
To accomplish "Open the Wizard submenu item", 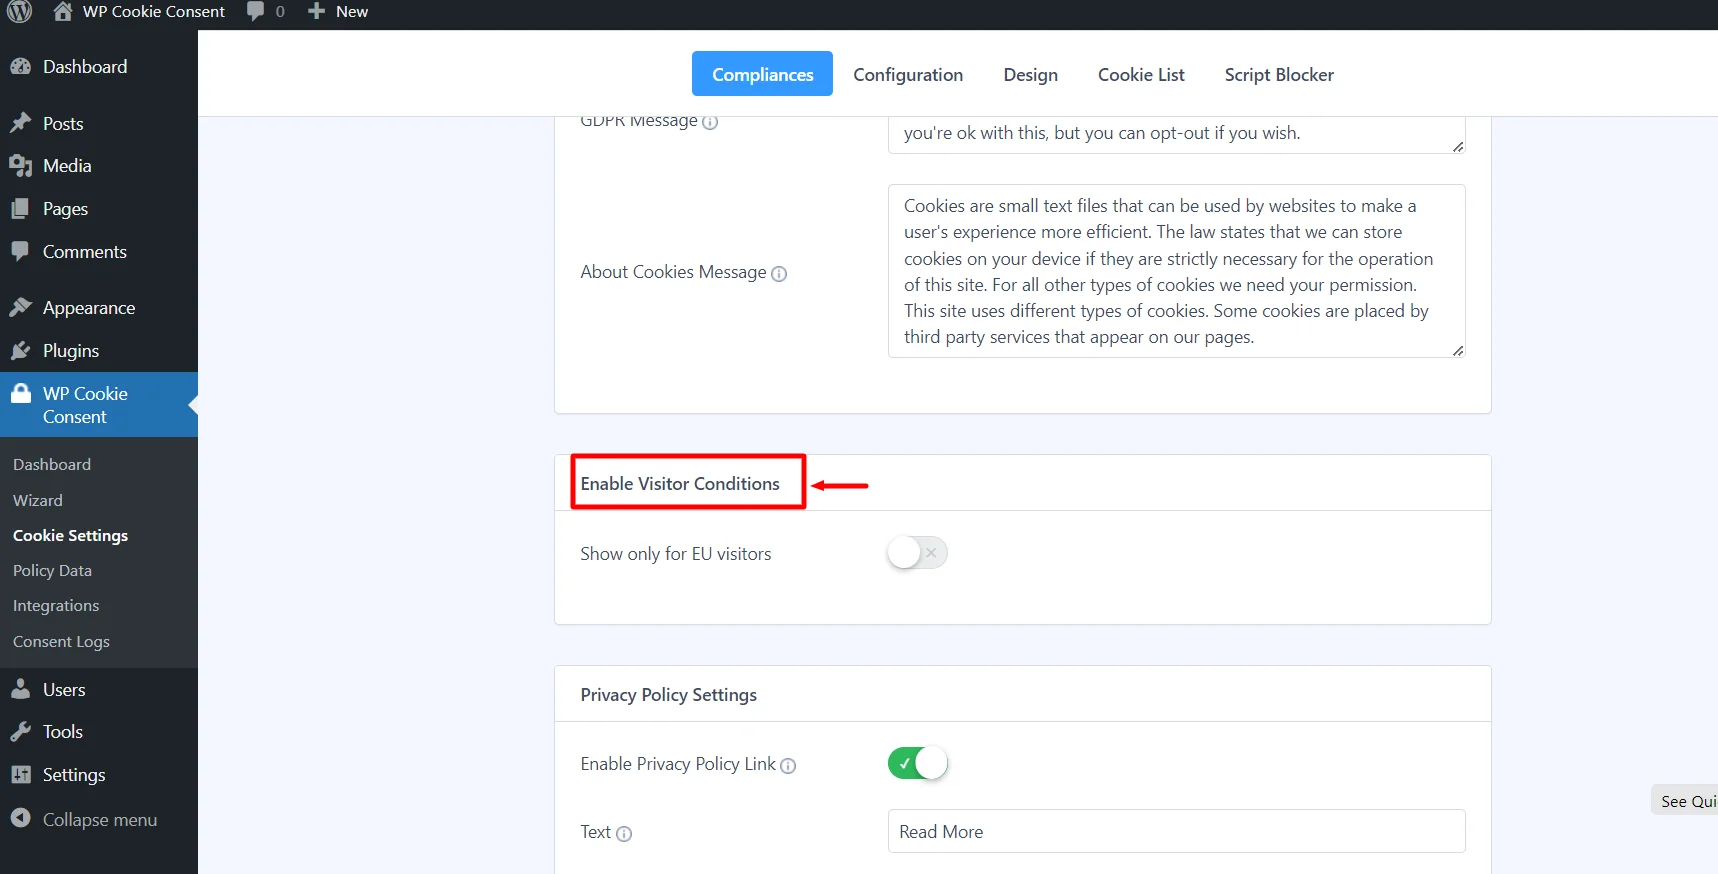I will [38, 501].
